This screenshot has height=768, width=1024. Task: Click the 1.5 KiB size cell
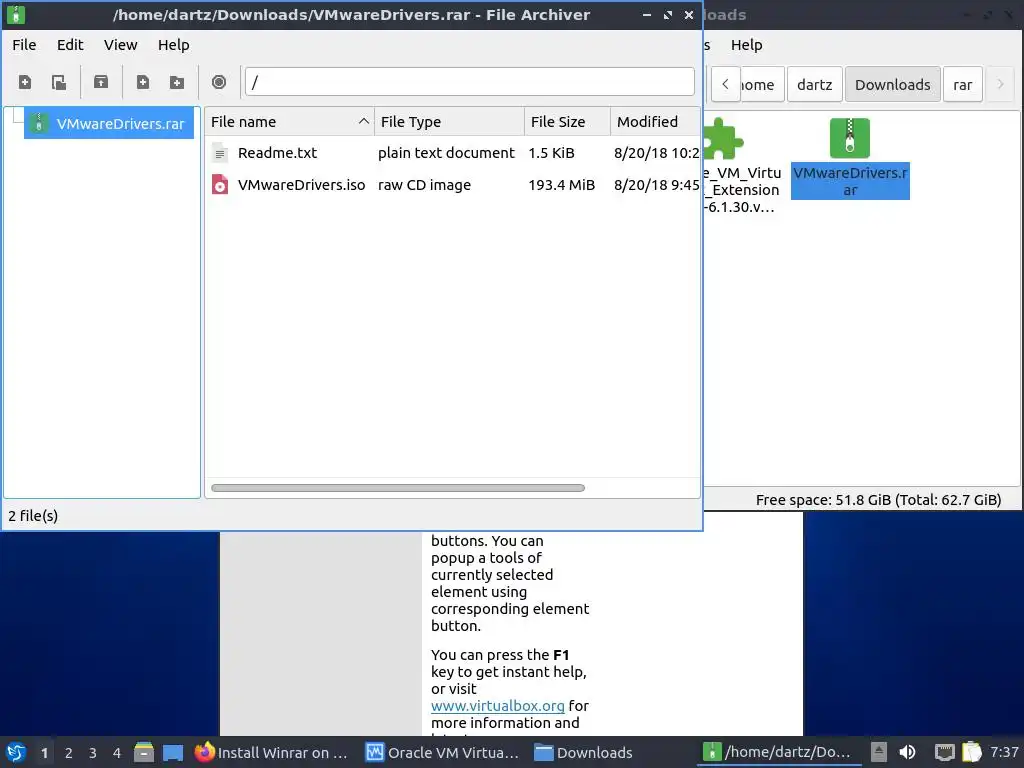551,153
